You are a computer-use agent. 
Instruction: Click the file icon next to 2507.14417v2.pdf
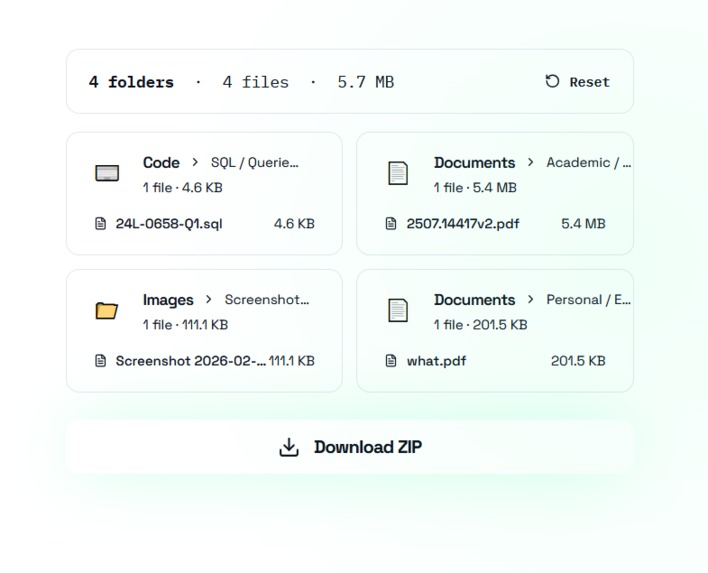point(391,224)
